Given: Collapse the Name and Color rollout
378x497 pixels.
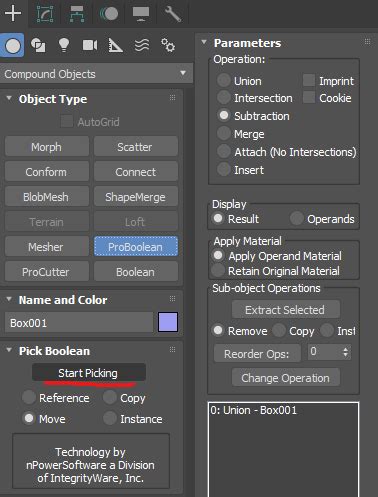Looking at the screenshot, I should (9, 299).
